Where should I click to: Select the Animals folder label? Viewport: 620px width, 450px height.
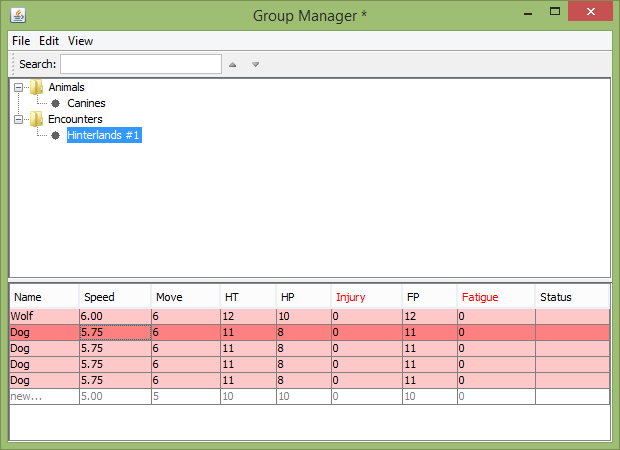coord(66,87)
